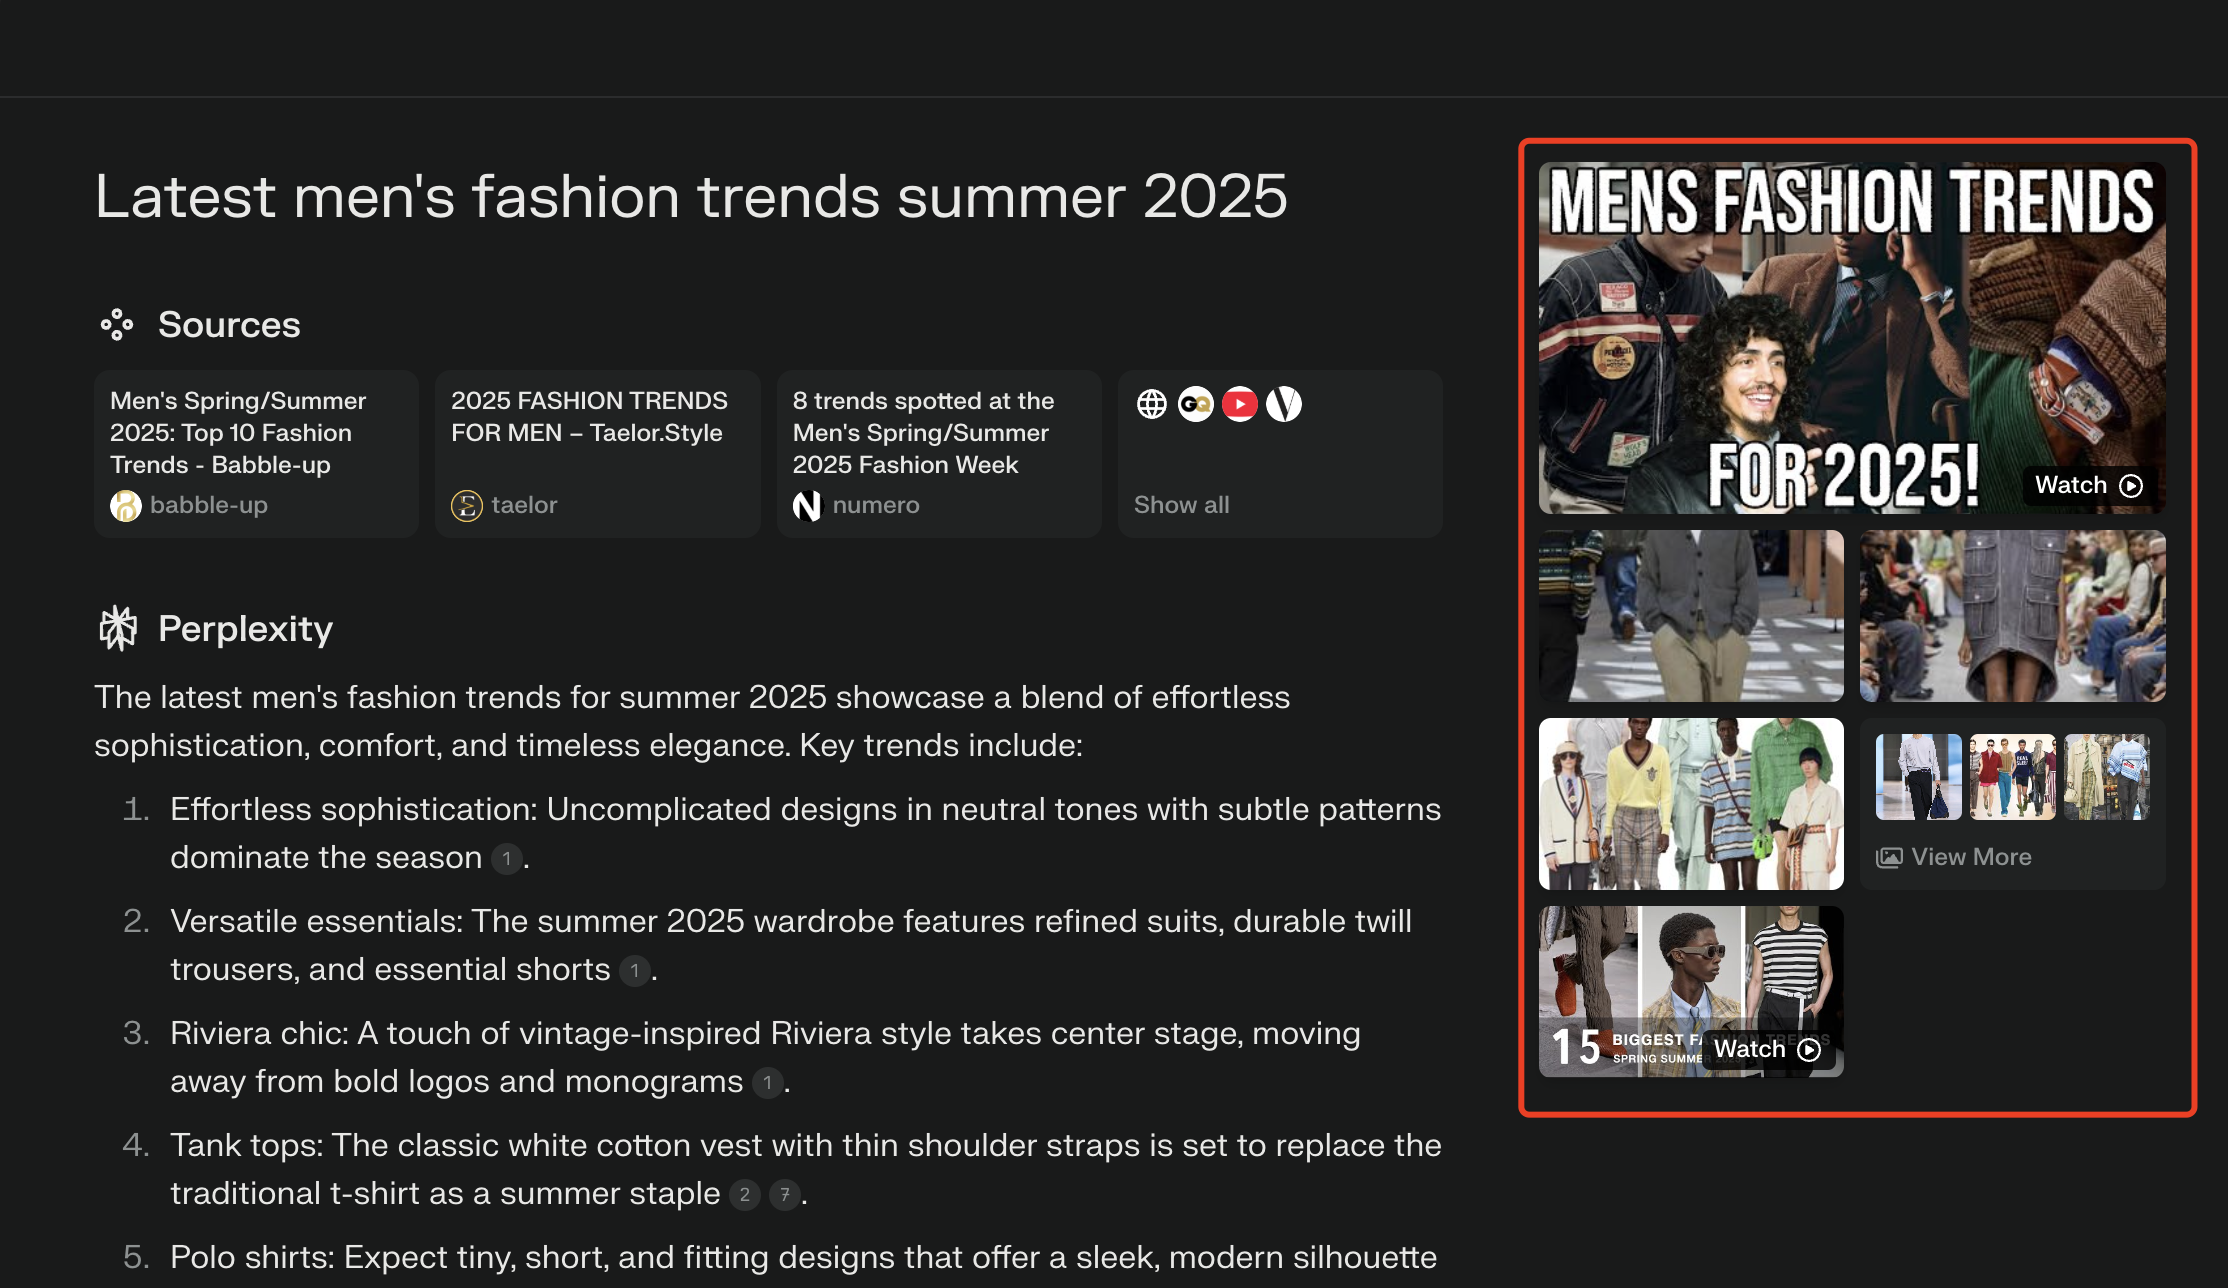Click the babble-up favicon
Viewport: 2228px width, 1288px height.
click(126, 506)
